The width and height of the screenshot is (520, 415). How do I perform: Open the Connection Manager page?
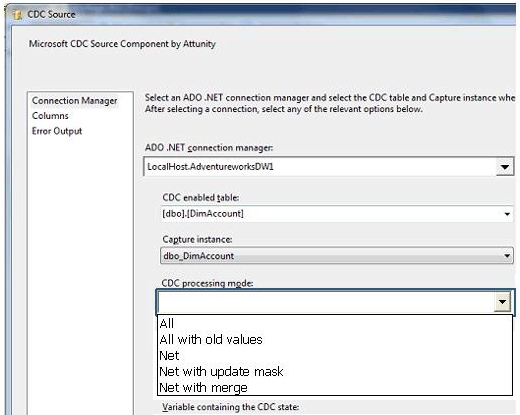pos(75,101)
